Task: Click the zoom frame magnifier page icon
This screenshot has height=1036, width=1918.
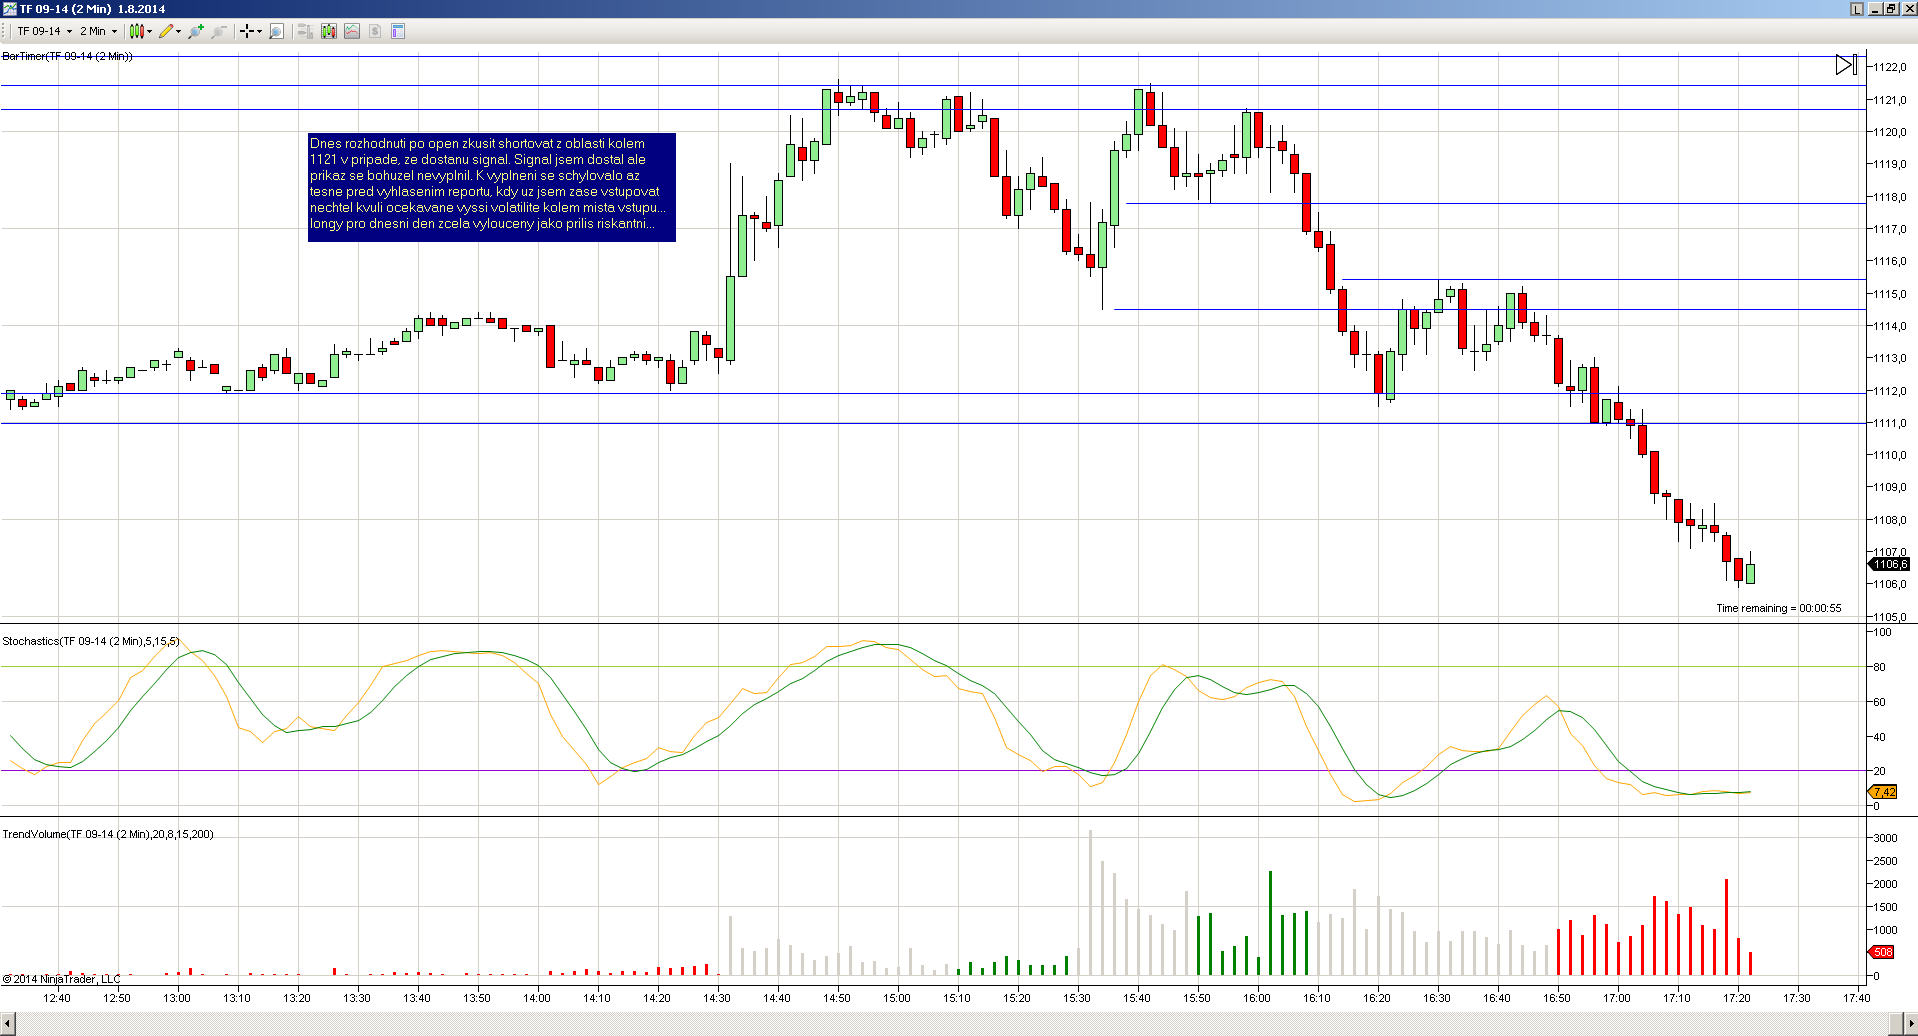Action: tap(277, 31)
